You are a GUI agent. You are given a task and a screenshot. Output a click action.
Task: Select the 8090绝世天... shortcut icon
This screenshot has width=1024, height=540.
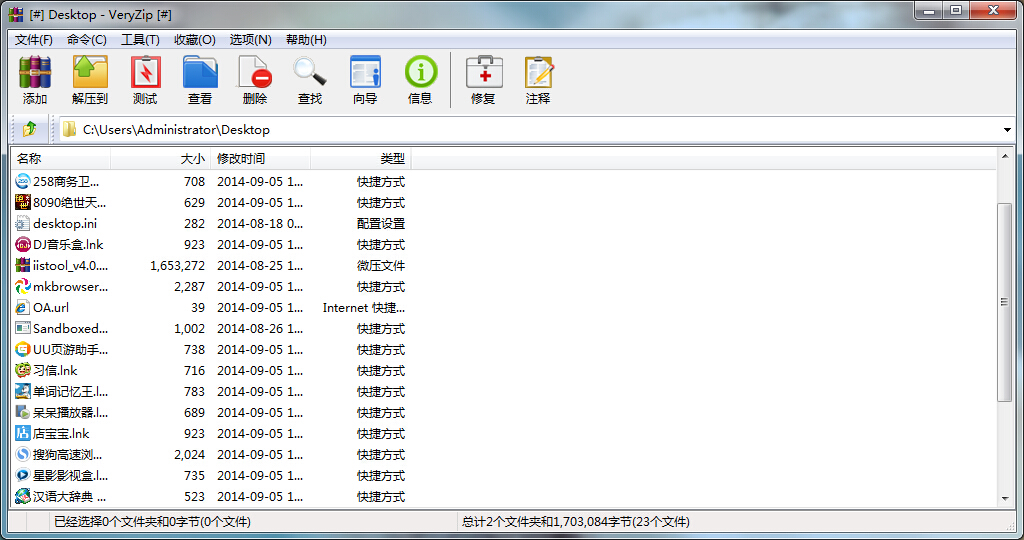coord(23,202)
